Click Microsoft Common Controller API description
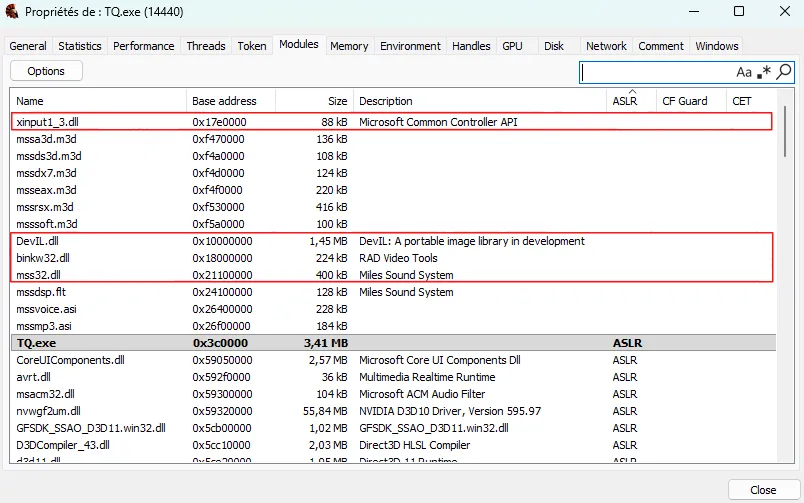 point(438,122)
